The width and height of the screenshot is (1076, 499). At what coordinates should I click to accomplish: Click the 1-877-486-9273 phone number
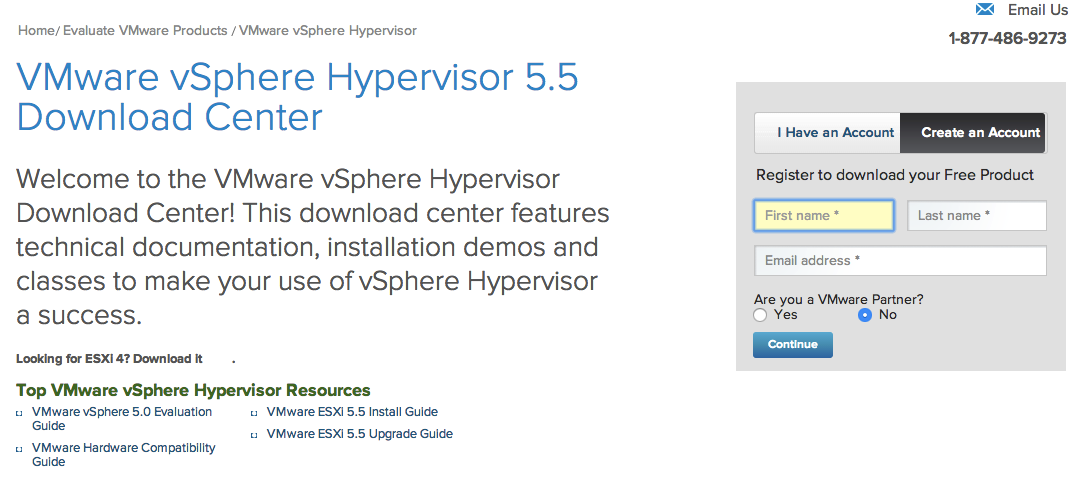[1007, 39]
